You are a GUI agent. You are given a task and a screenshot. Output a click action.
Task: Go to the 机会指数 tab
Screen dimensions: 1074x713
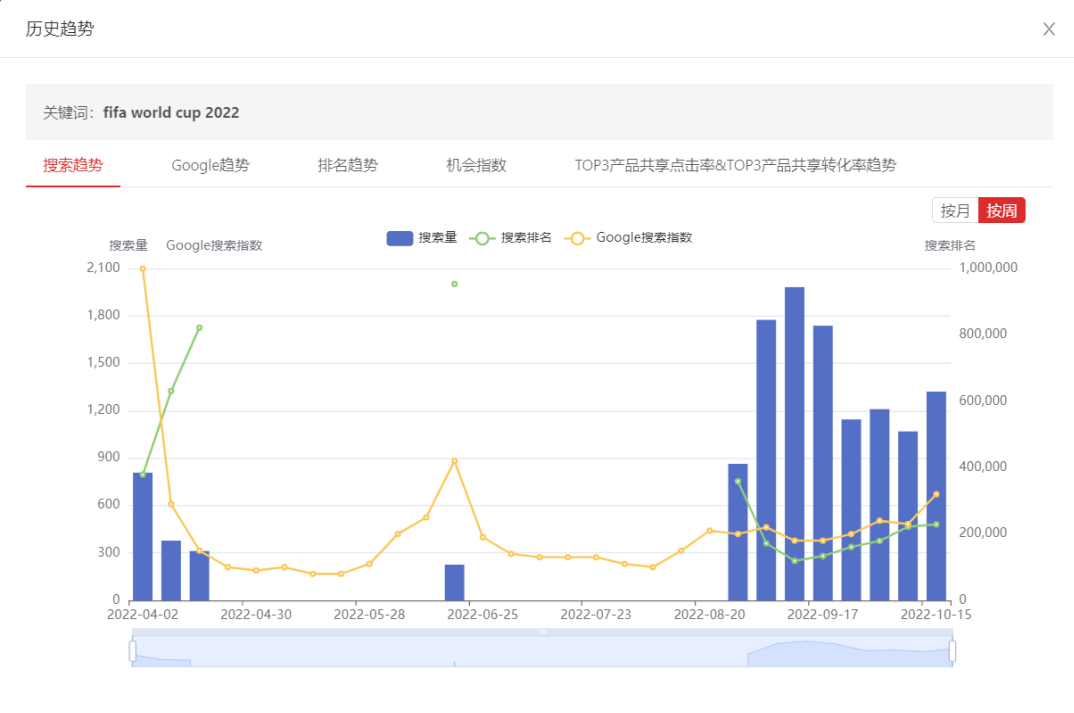tap(476, 165)
